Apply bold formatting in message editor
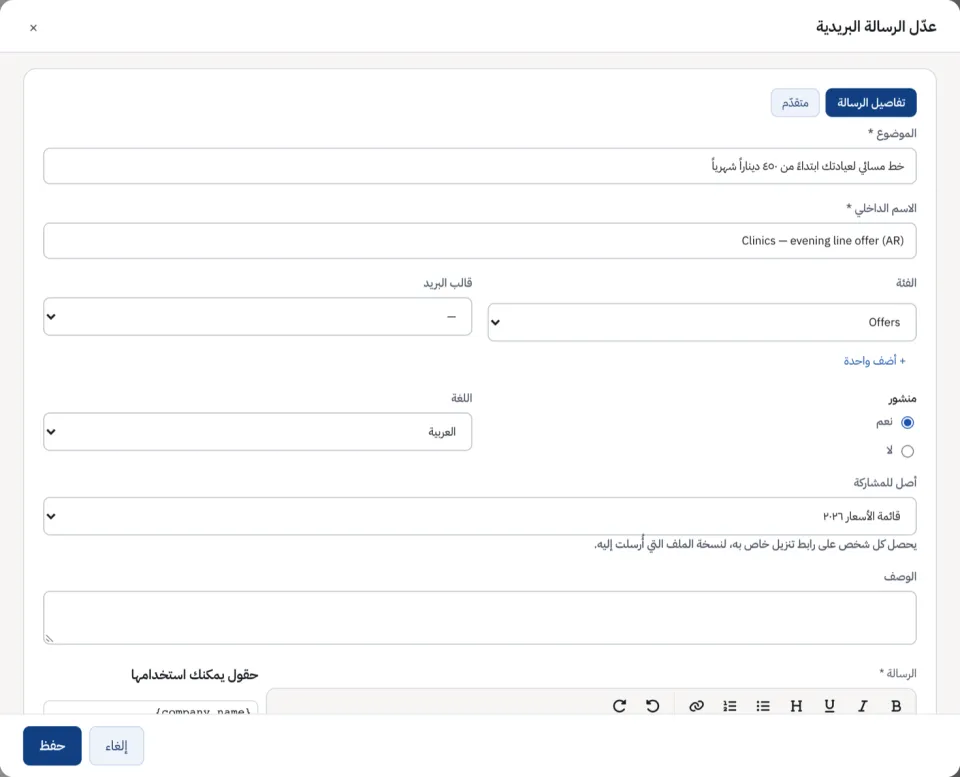The height and width of the screenshot is (777, 960). coord(896,706)
